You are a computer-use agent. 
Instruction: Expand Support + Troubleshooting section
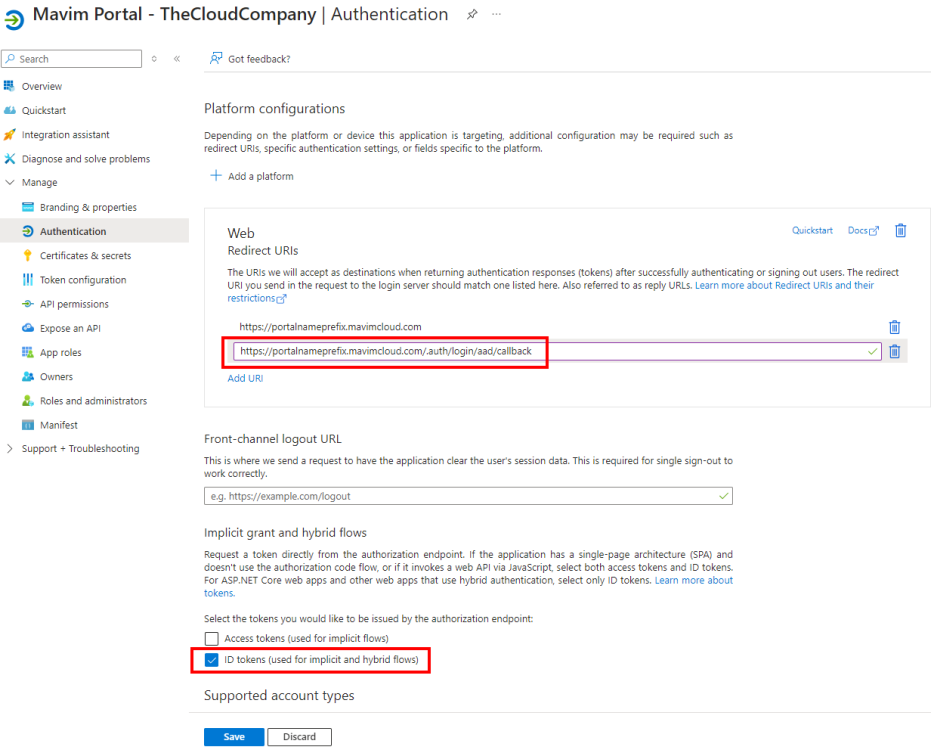click(x=10, y=449)
